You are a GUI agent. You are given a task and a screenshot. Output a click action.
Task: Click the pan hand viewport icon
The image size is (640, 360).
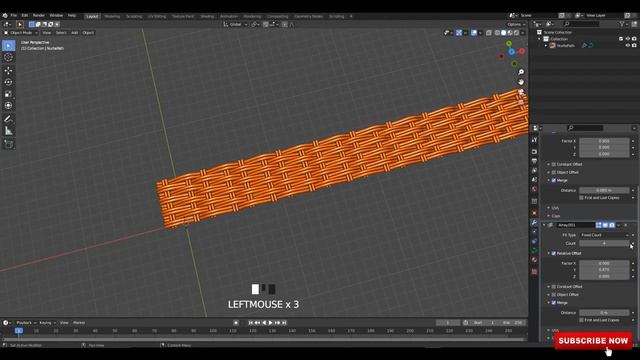coord(521,82)
